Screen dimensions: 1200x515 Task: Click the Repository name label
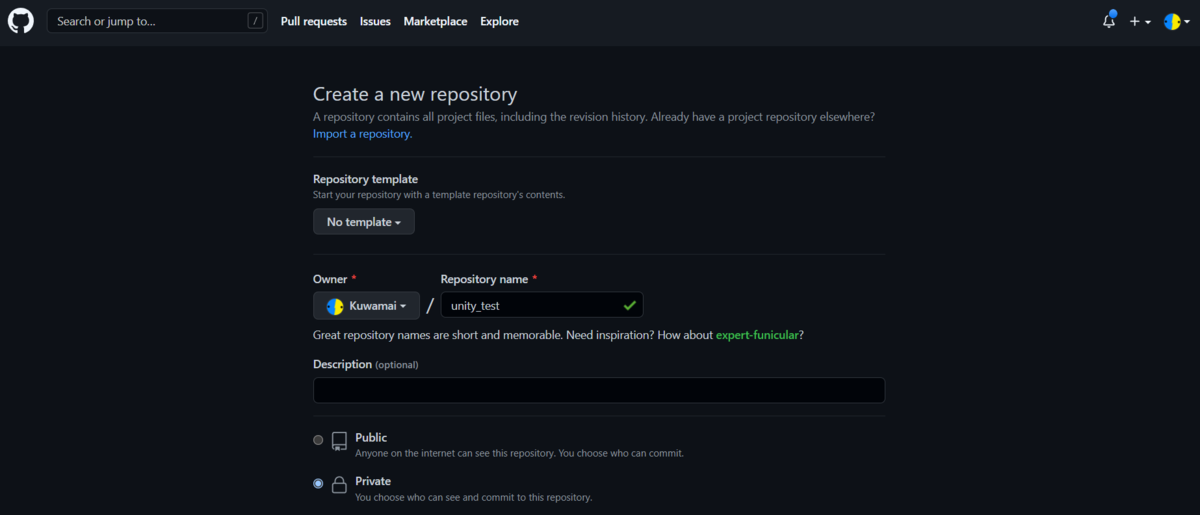[x=484, y=279]
